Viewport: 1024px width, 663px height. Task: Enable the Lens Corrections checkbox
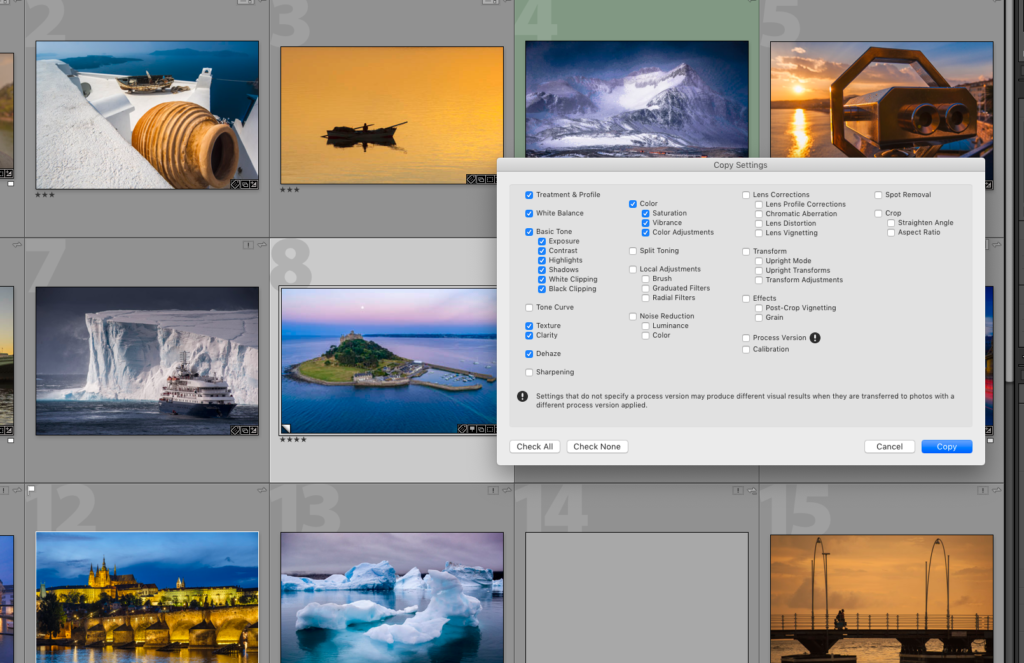click(x=746, y=195)
